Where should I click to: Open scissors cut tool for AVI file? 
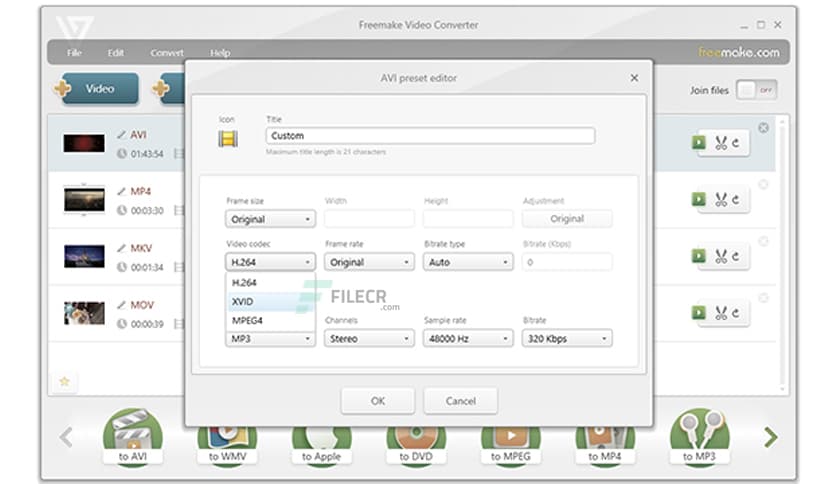coord(721,143)
